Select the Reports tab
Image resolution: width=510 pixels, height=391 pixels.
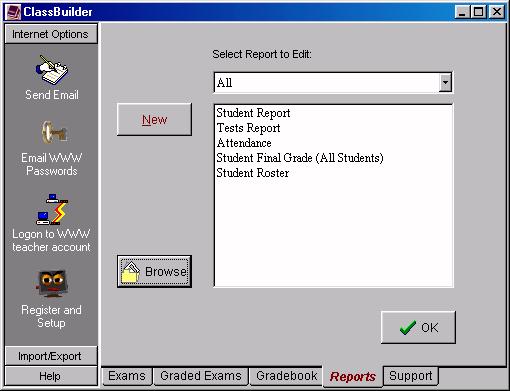coord(353,377)
